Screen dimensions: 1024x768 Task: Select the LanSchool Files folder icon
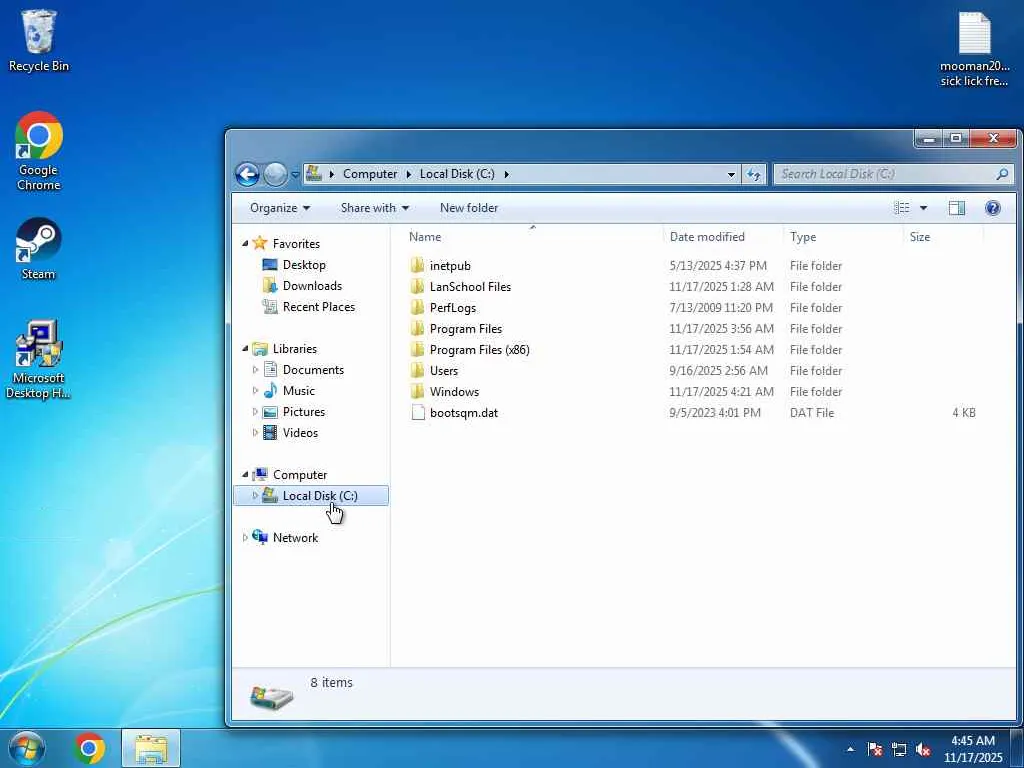418,287
